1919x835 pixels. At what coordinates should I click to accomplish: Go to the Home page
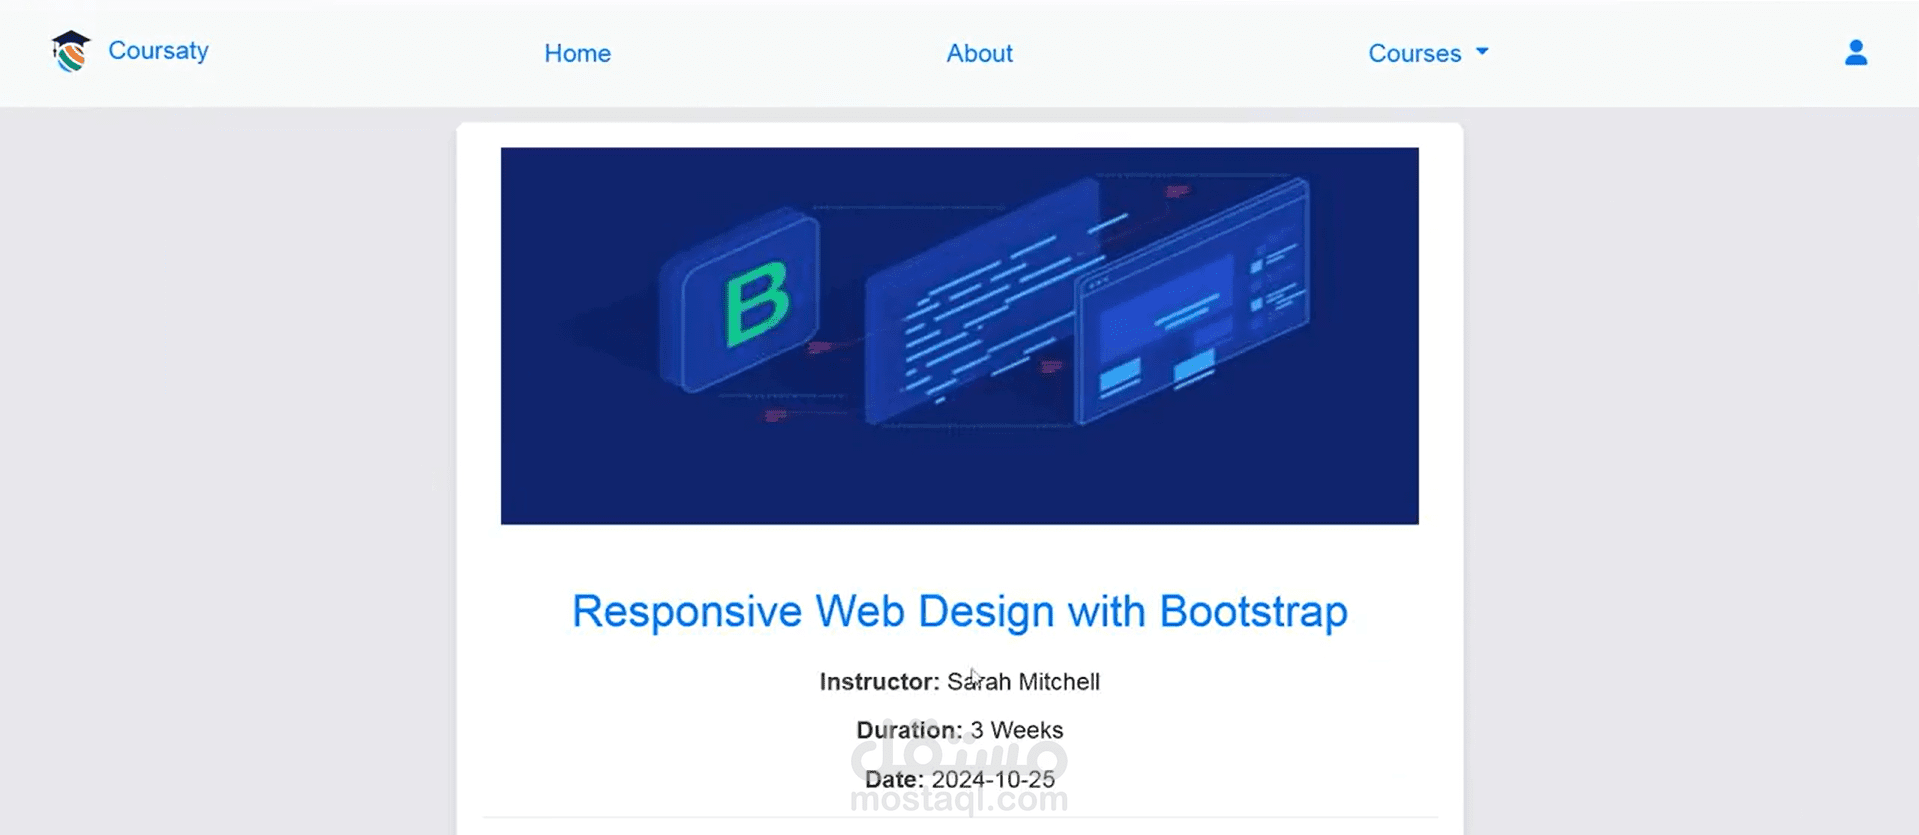pyautogui.click(x=577, y=53)
